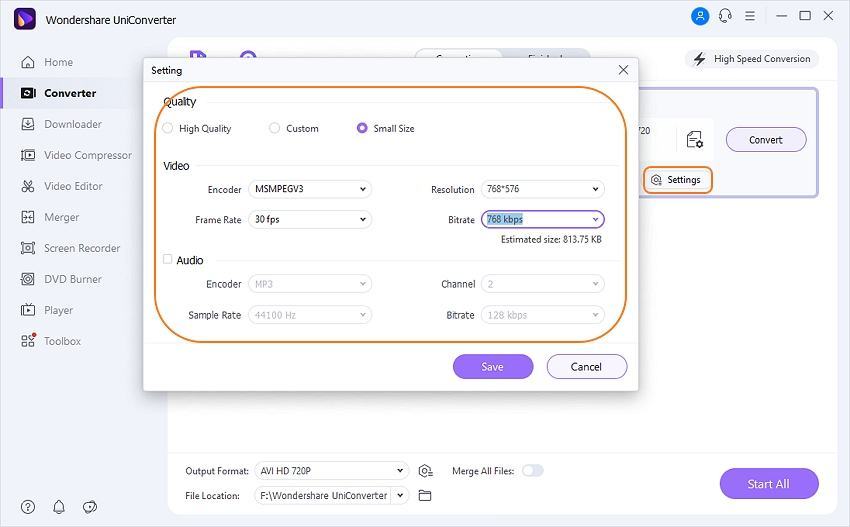Click the Wondershare UniConverter logo

click(25, 19)
